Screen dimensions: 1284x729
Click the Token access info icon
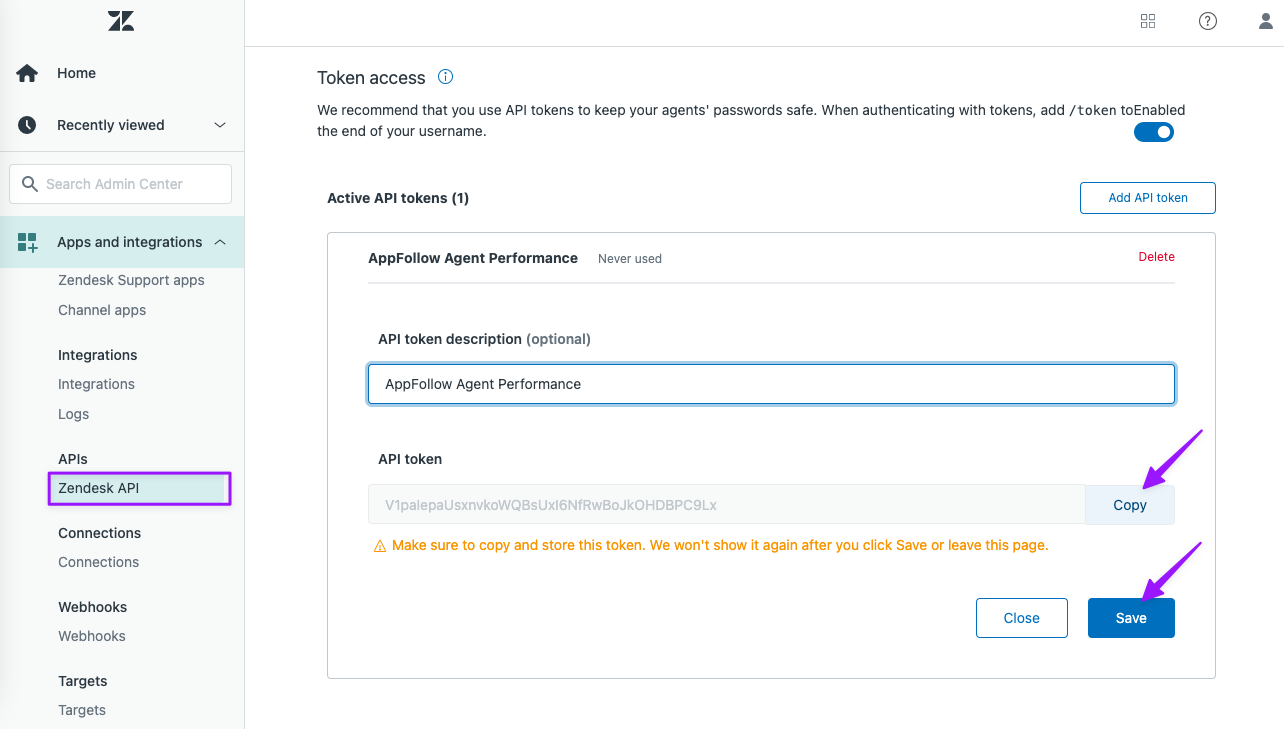pos(446,77)
